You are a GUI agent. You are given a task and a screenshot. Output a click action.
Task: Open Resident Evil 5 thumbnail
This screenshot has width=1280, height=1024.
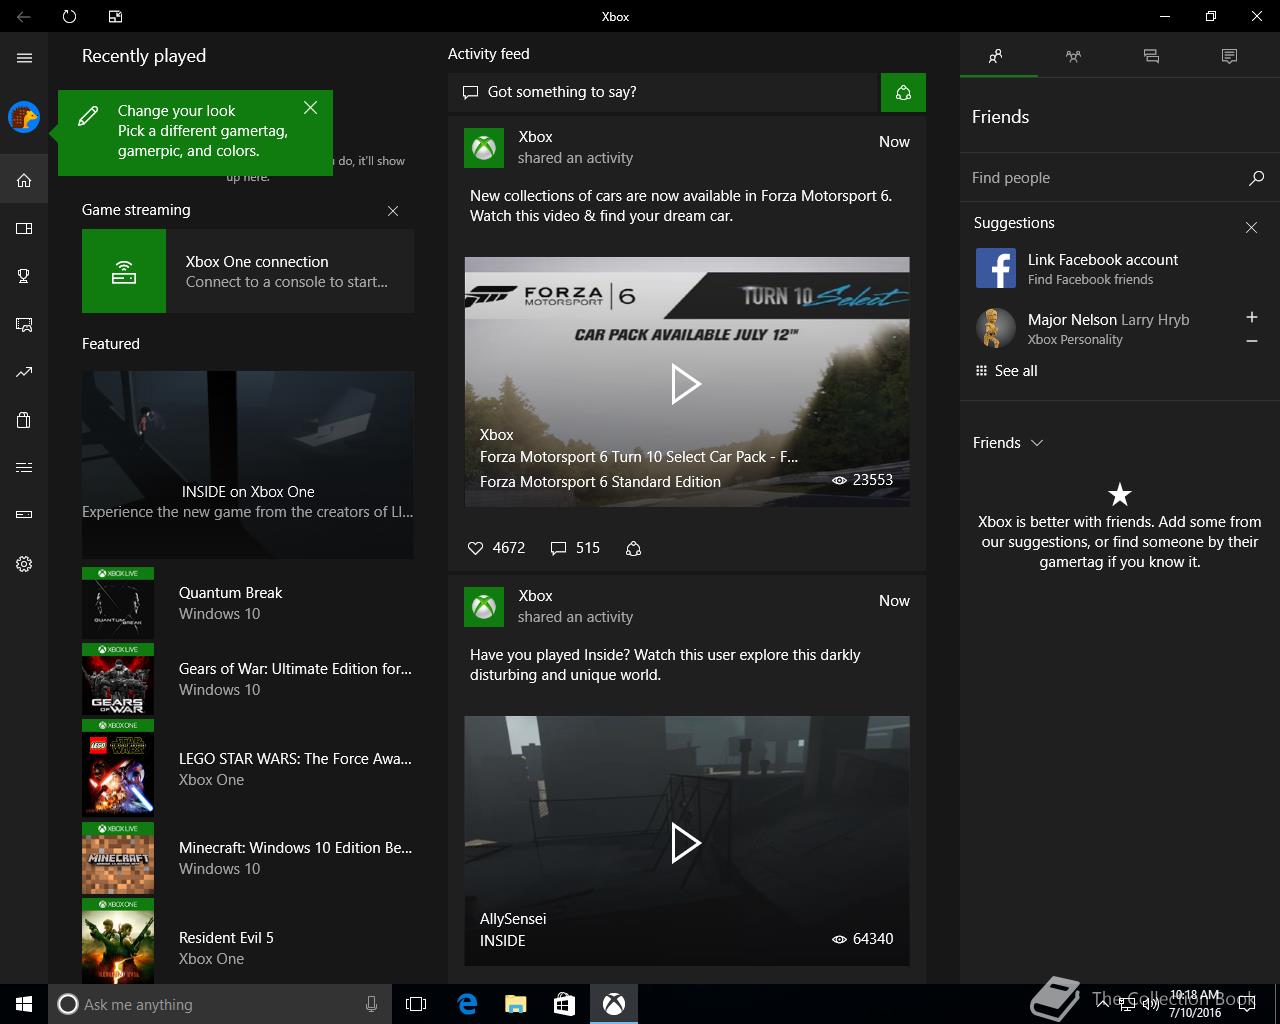[x=118, y=941]
